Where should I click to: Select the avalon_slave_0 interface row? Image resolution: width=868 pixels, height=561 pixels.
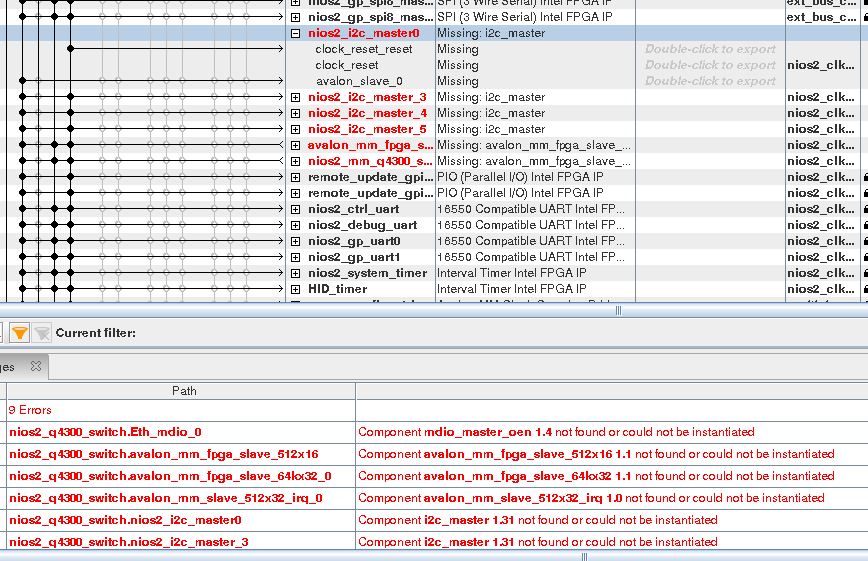click(359, 81)
